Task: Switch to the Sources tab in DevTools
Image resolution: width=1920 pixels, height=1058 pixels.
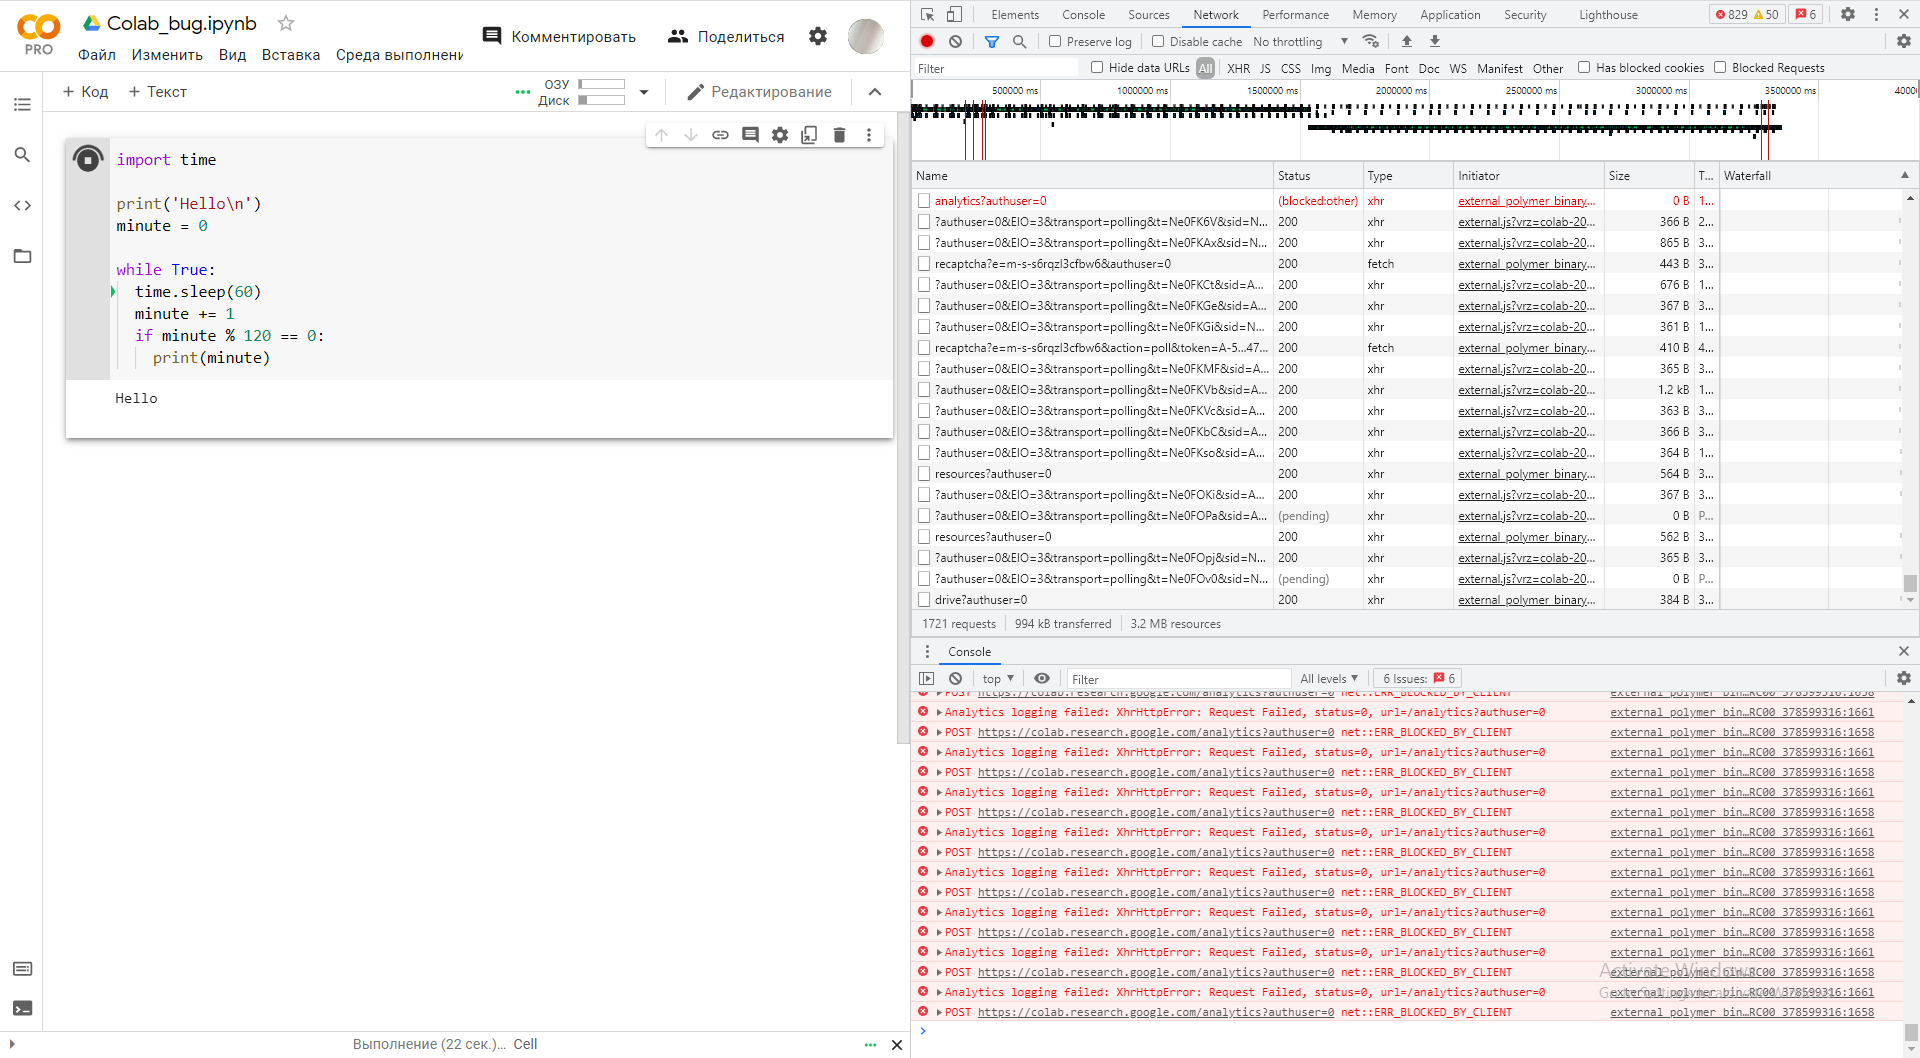Action: 1148,14
